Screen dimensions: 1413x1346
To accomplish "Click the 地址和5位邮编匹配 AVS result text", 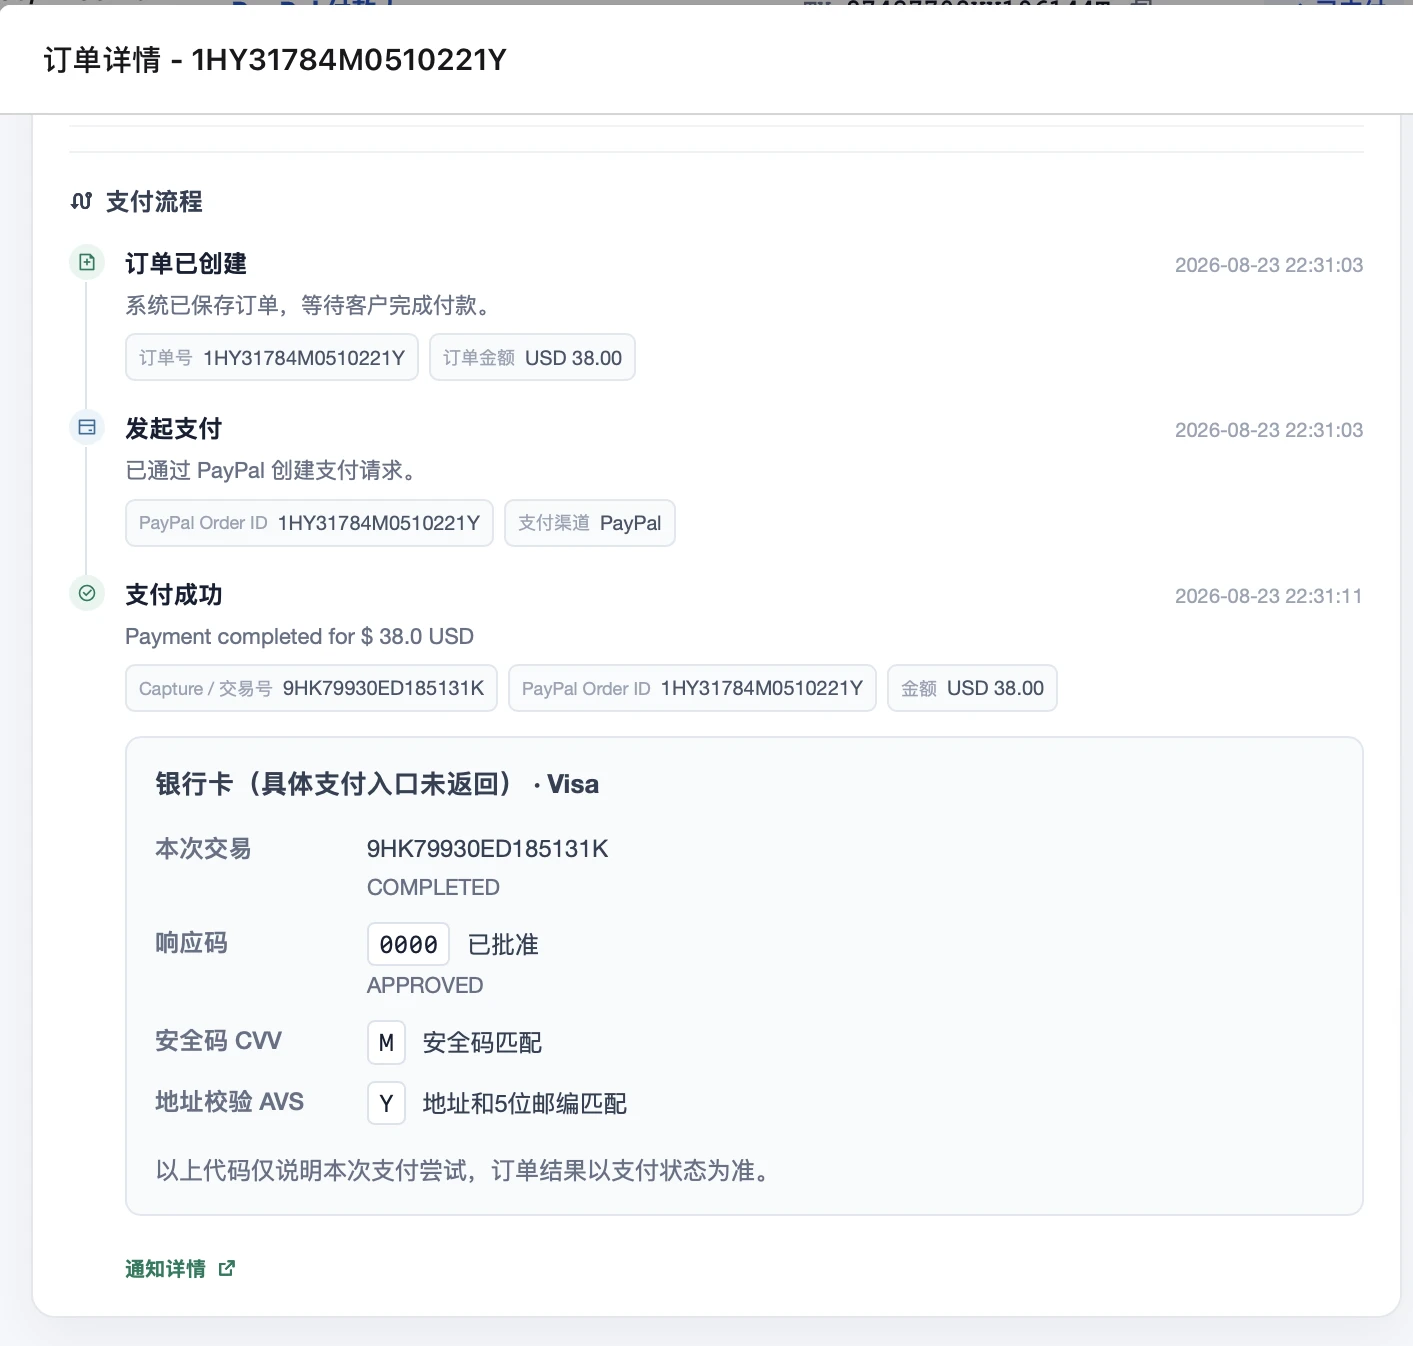I will (525, 1104).
